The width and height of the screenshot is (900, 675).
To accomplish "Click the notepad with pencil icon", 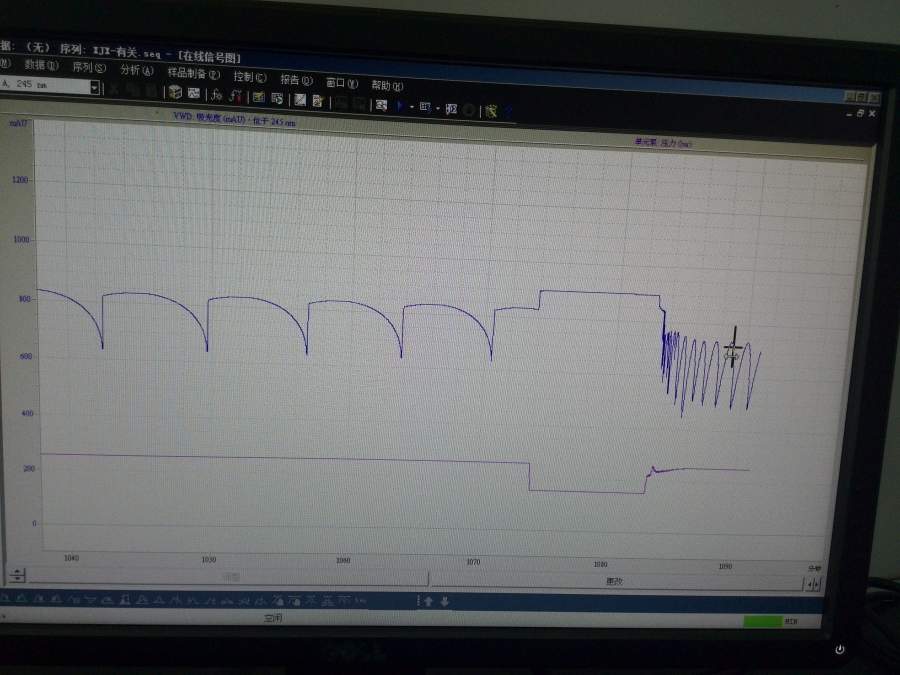I will tap(318, 101).
